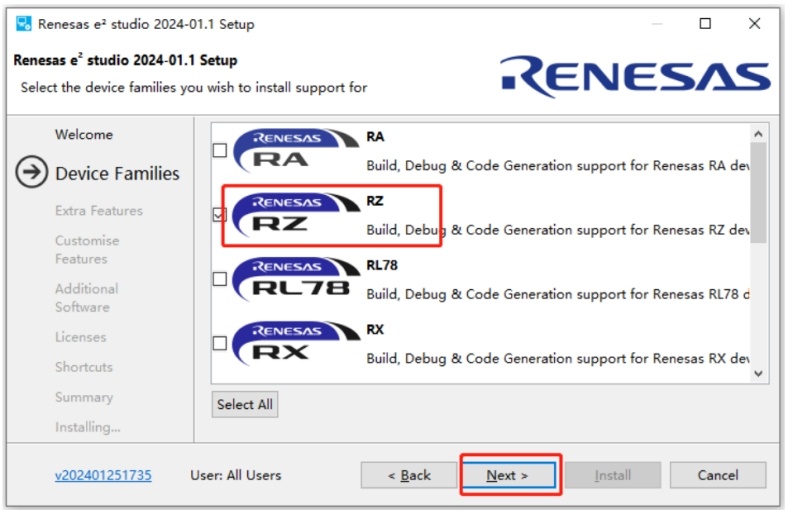
Task: Check the RX device family checkbox
Action: 220,343
